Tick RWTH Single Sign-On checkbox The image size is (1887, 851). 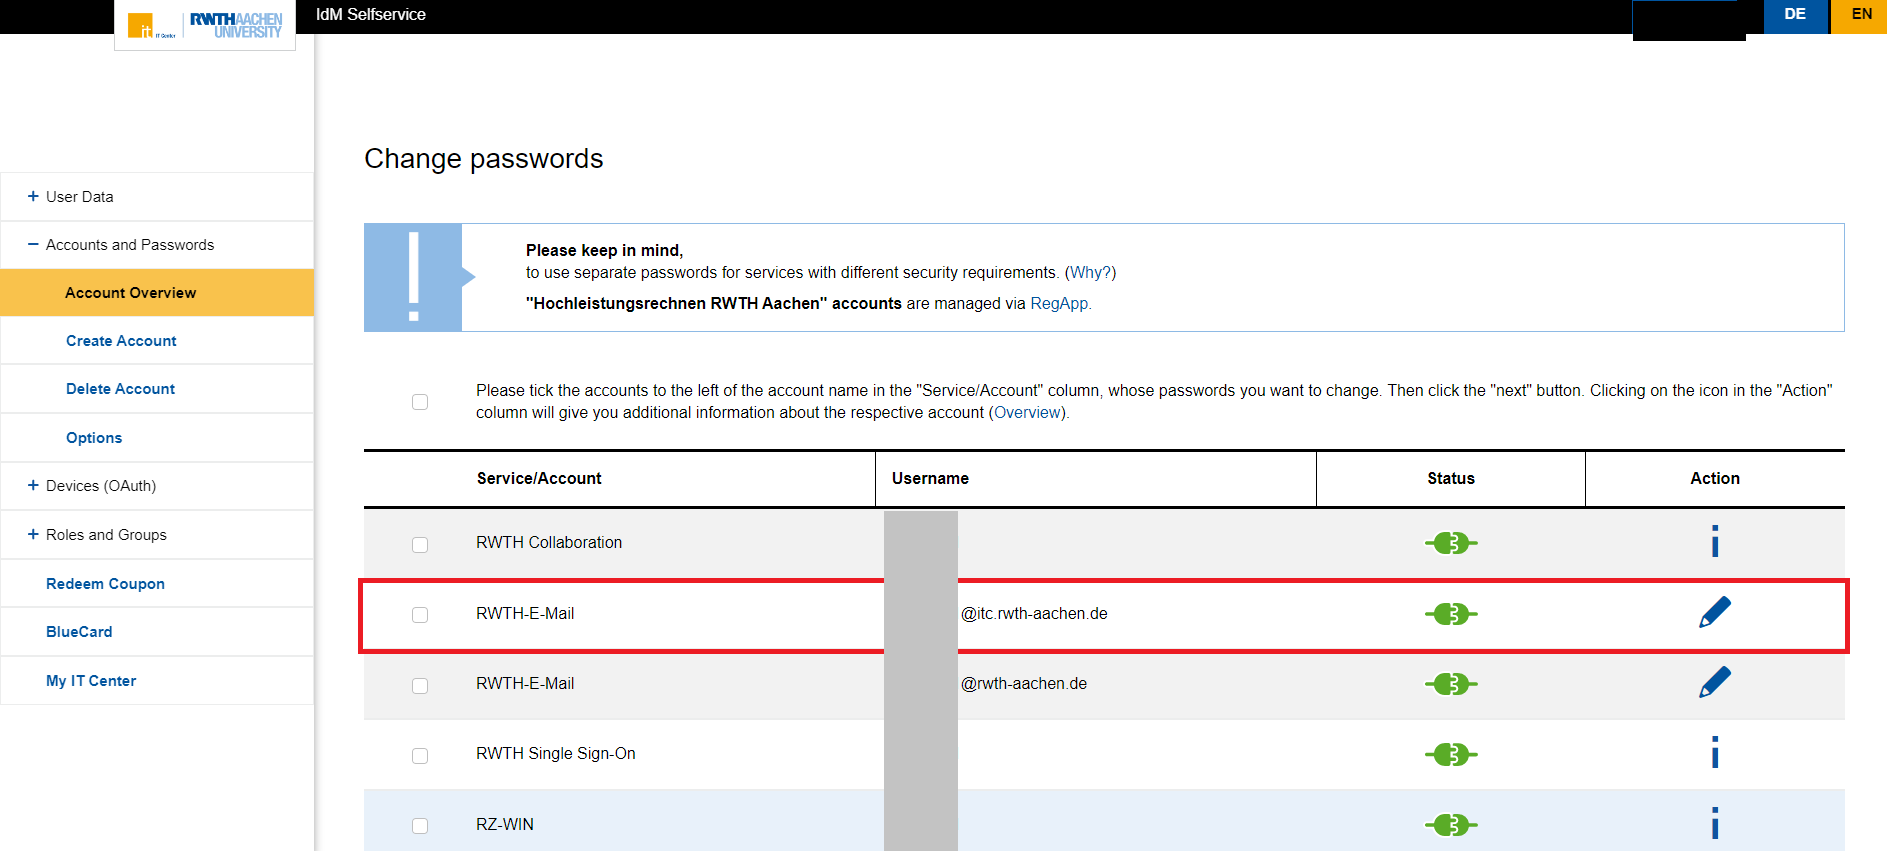420,756
